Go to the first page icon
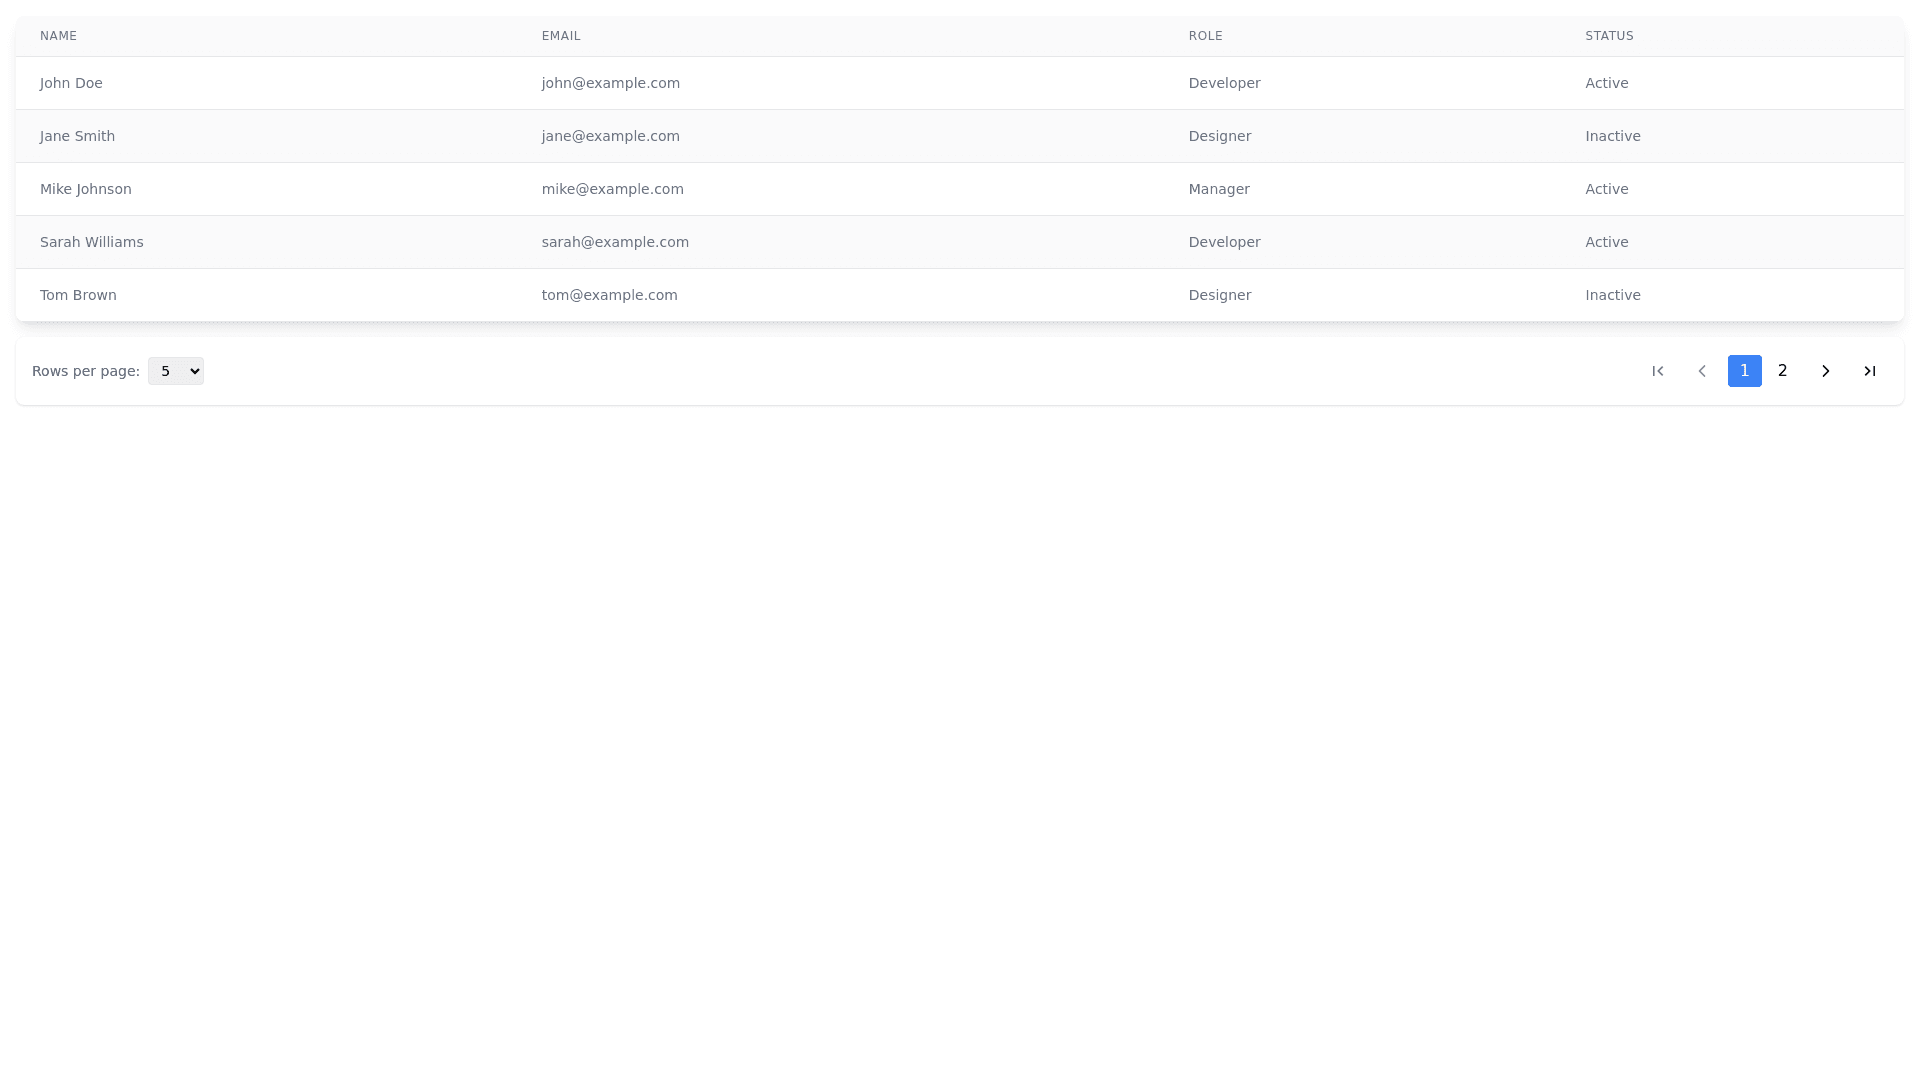Image resolution: width=1920 pixels, height=1080 pixels. click(1658, 371)
